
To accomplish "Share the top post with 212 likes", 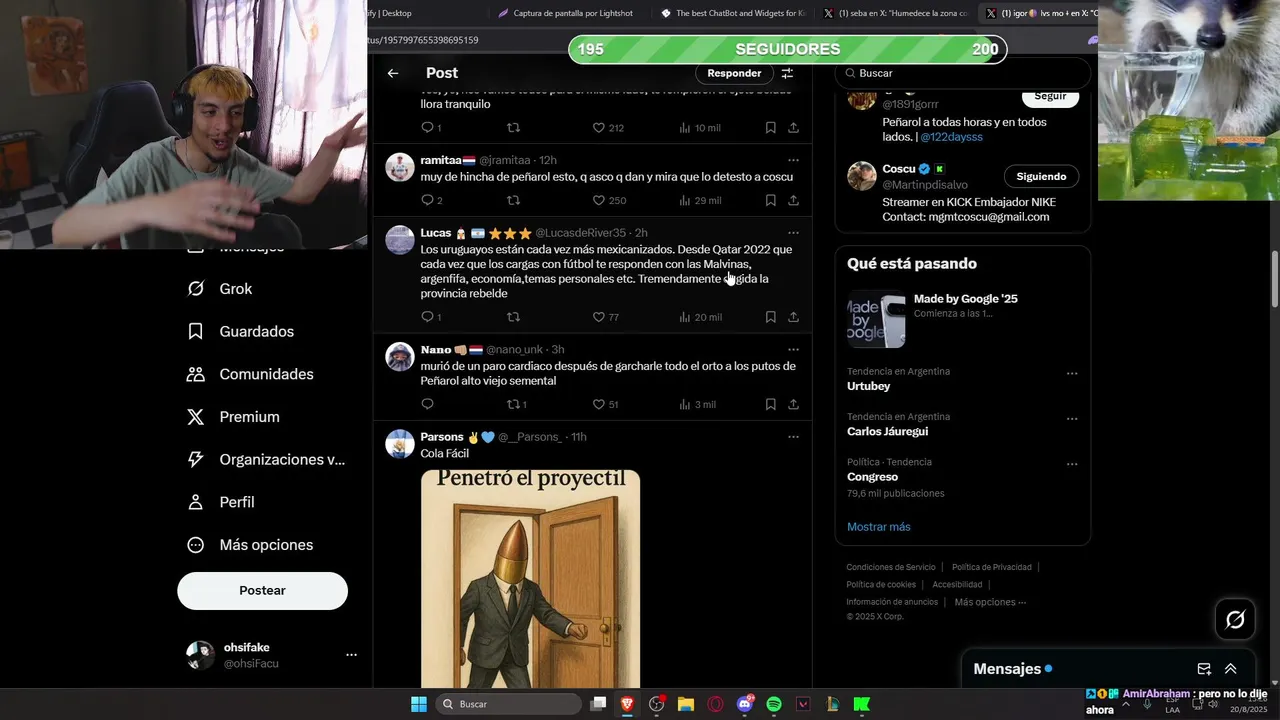I will 793,128.
